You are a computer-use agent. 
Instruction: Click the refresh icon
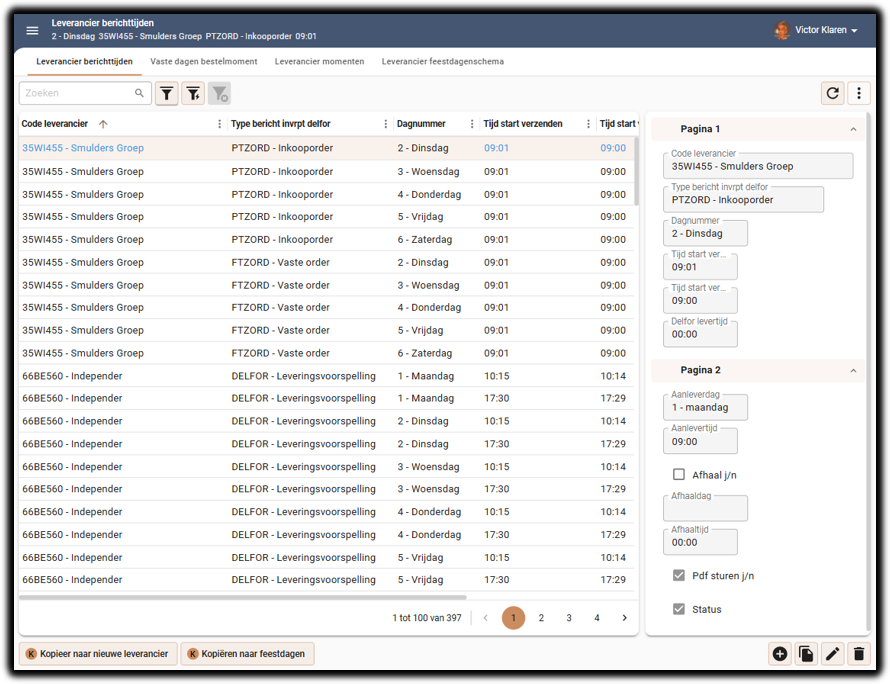pyautogui.click(x=832, y=93)
